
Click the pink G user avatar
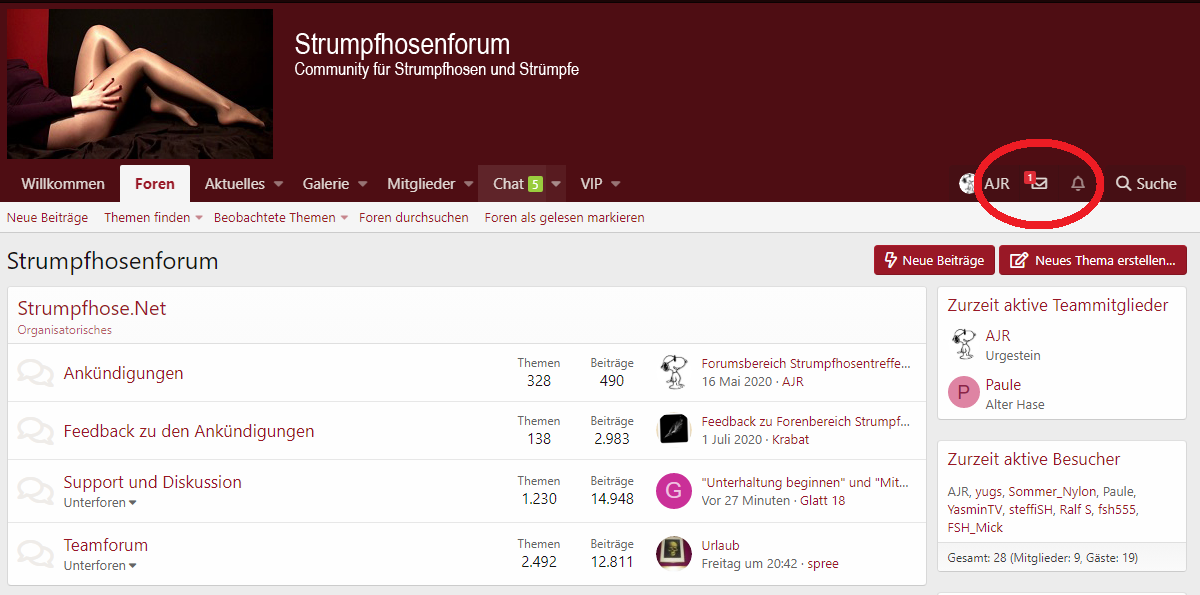[x=674, y=491]
